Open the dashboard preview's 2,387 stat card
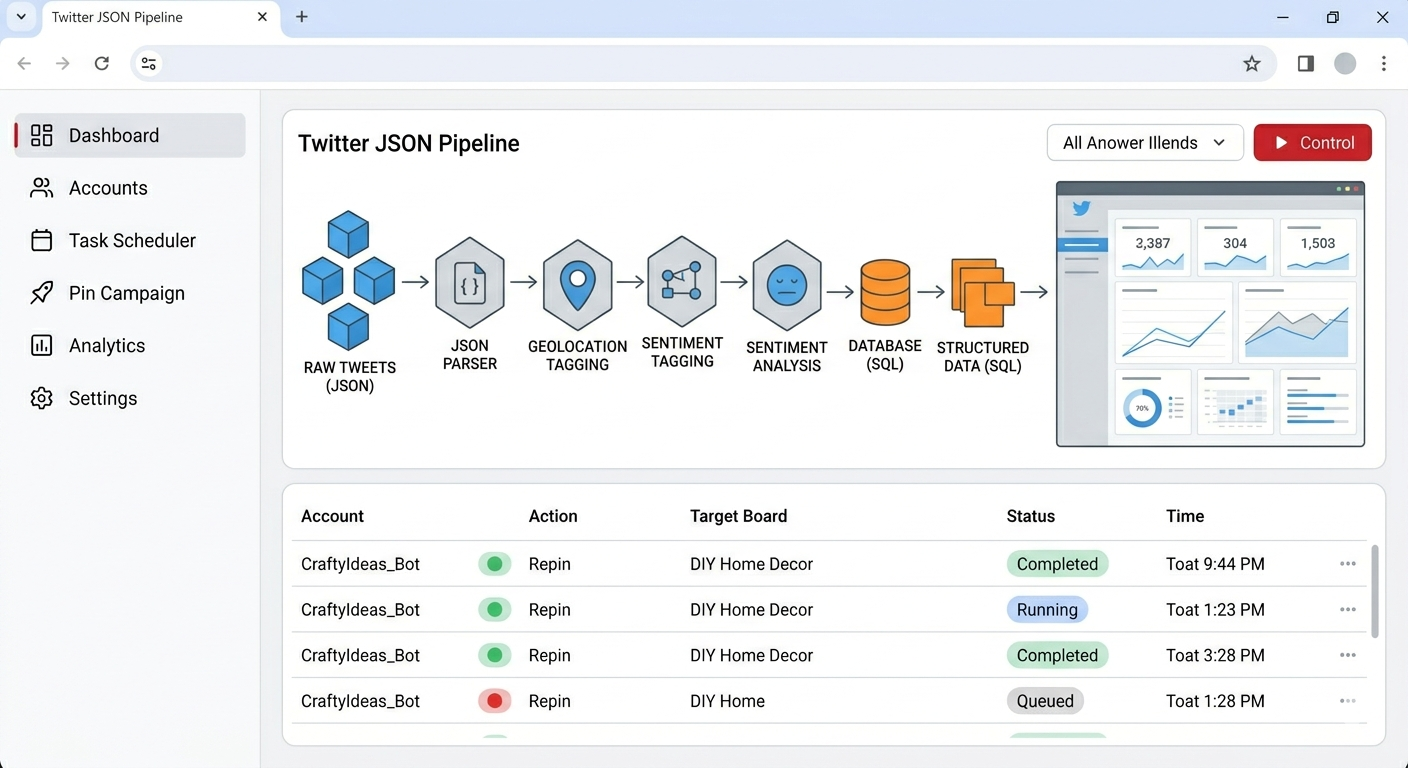Viewport: 1408px width, 768px height. (x=1153, y=247)
